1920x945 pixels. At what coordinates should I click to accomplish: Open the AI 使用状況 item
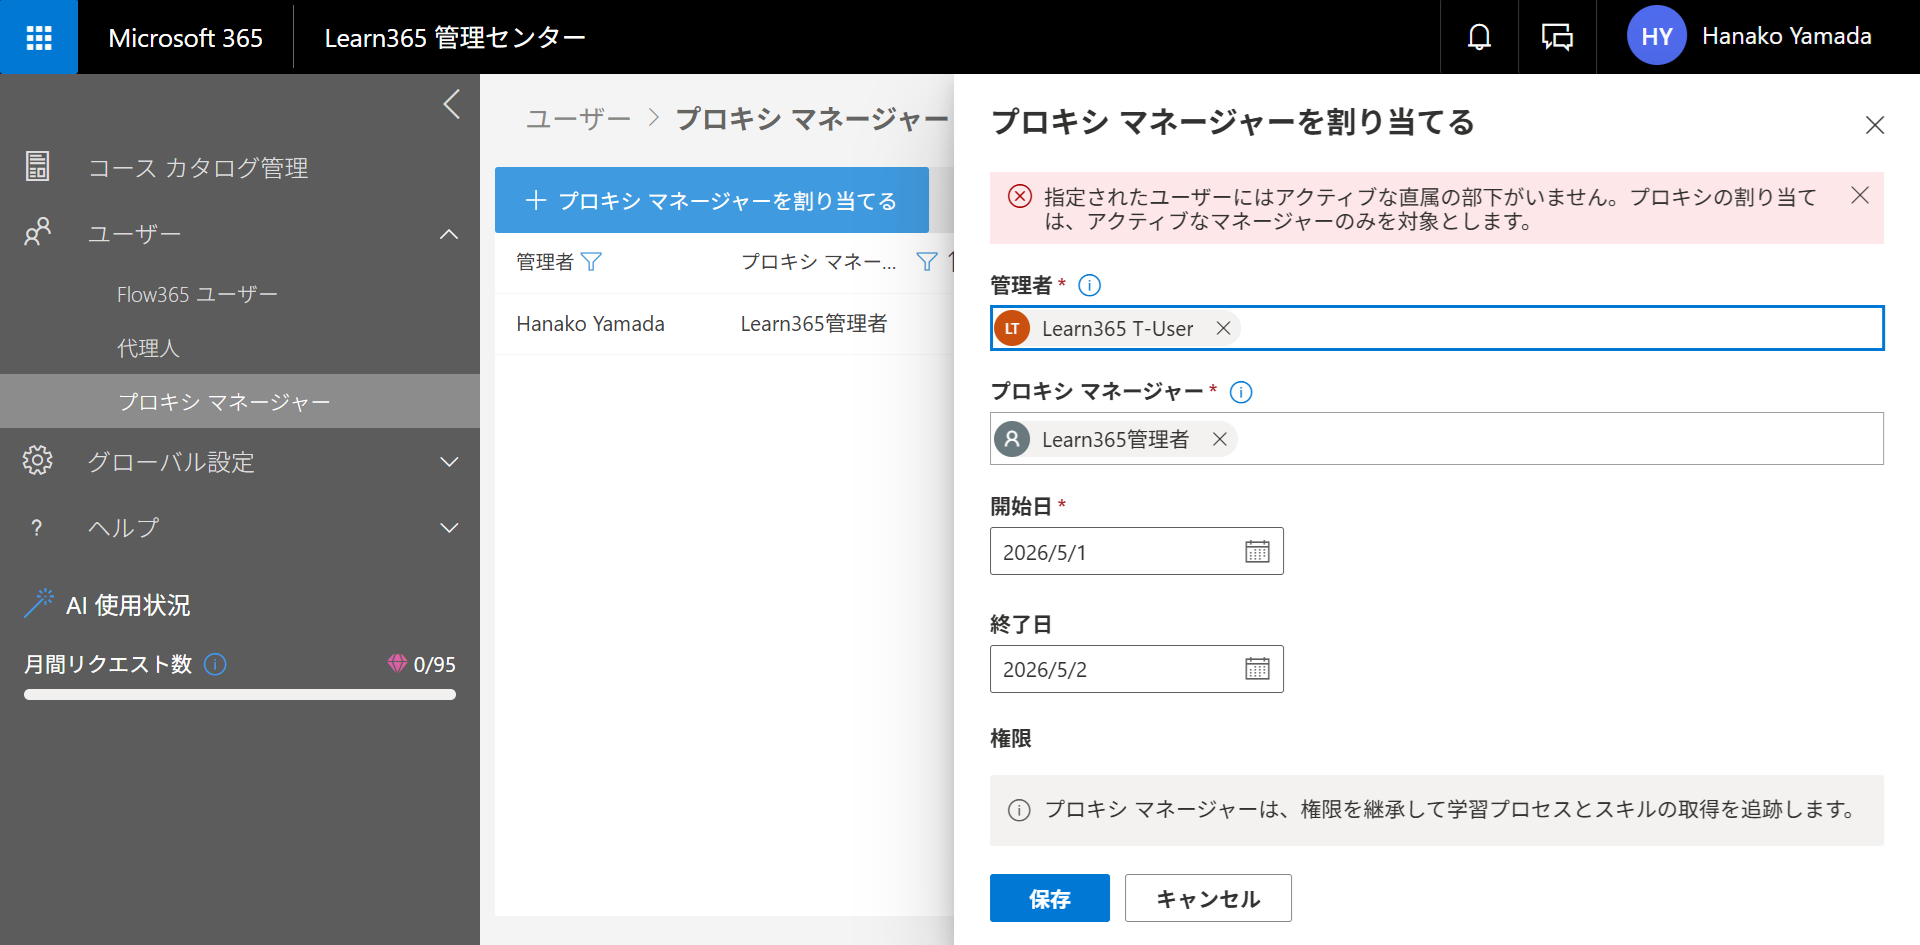128,605
